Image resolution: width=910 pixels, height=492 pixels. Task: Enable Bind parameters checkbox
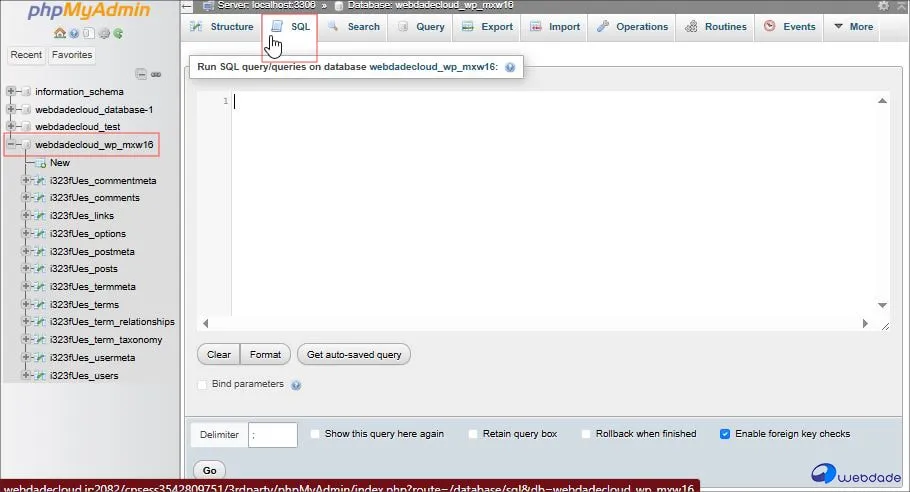coord(203,384)
